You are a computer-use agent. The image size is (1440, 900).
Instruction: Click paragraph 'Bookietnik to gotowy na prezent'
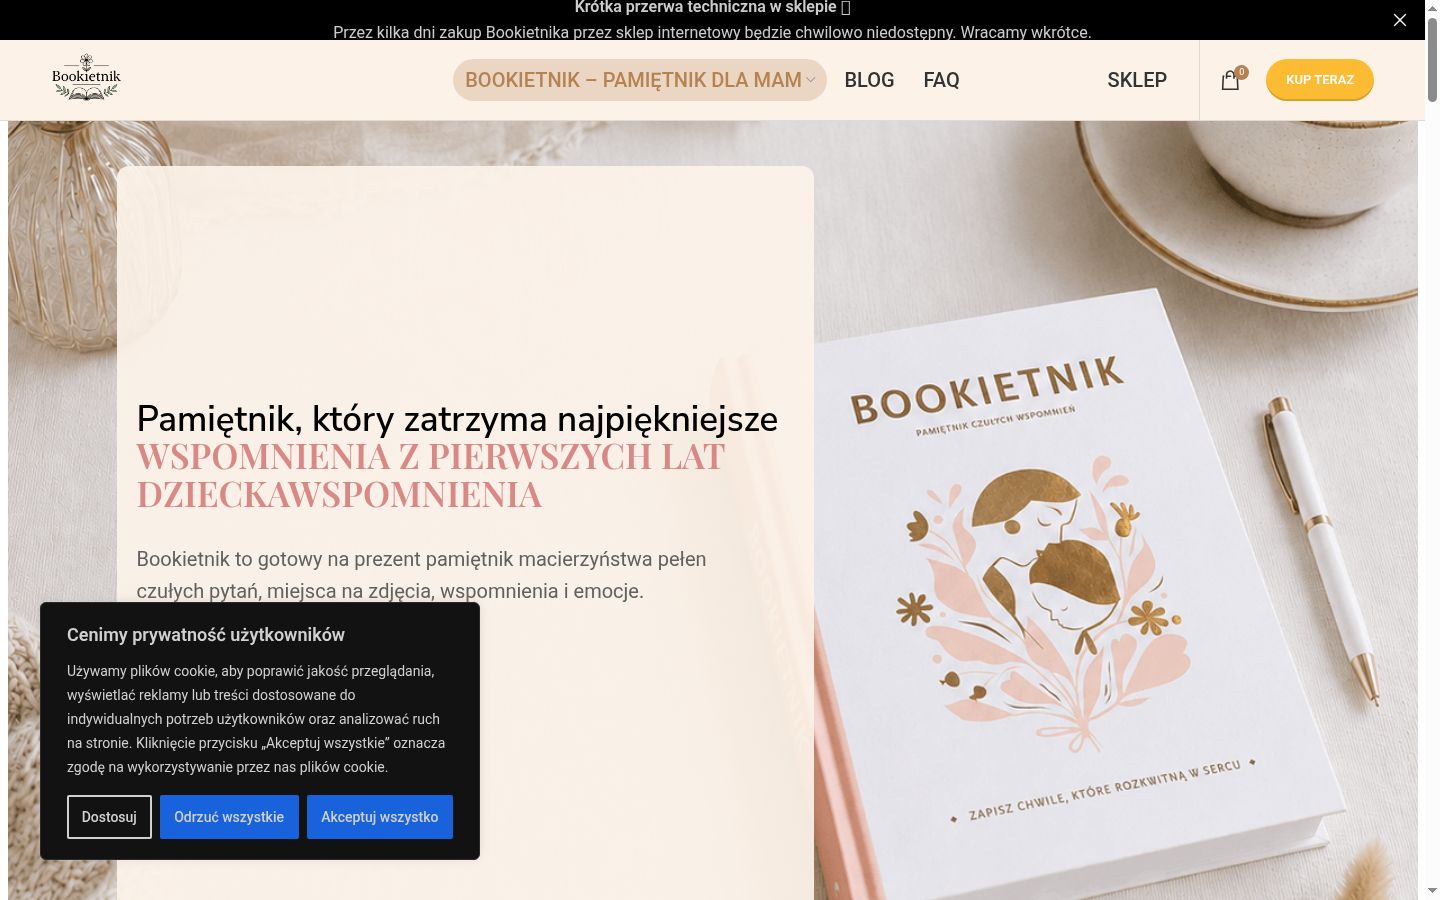coord(421,575)
